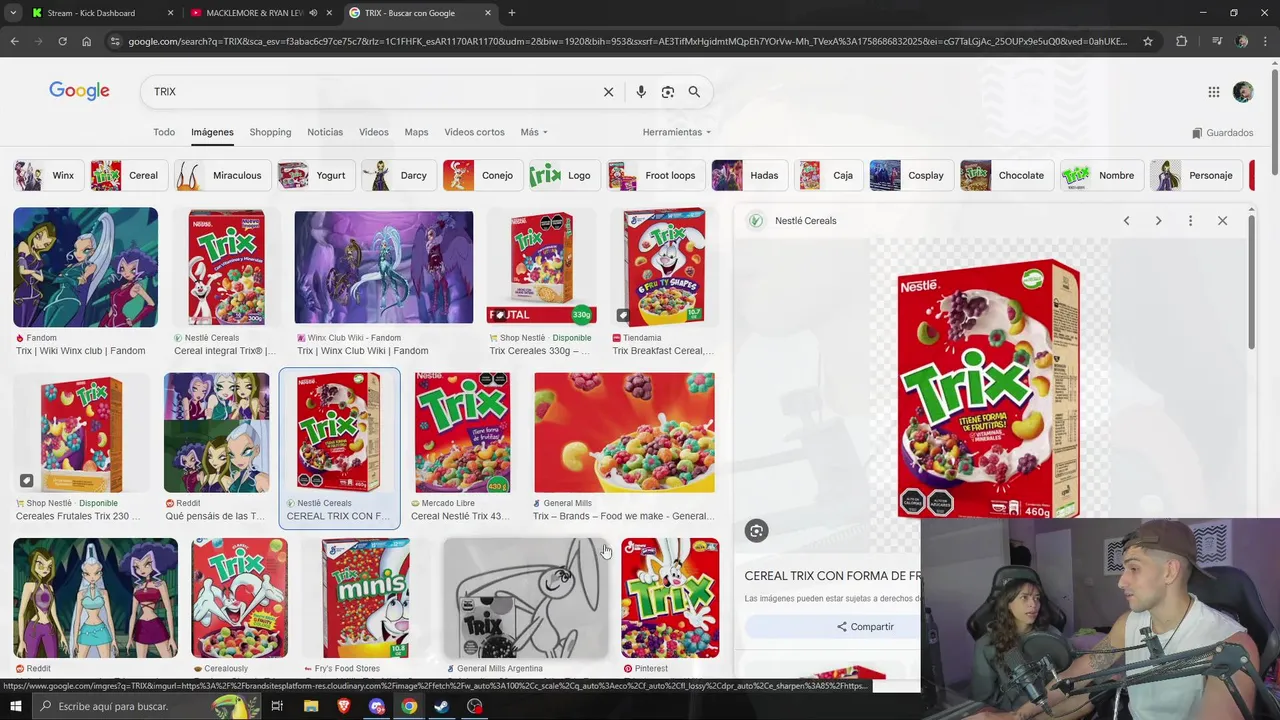View site information in address bar
Screen dimensions: 1280x720
115,41
